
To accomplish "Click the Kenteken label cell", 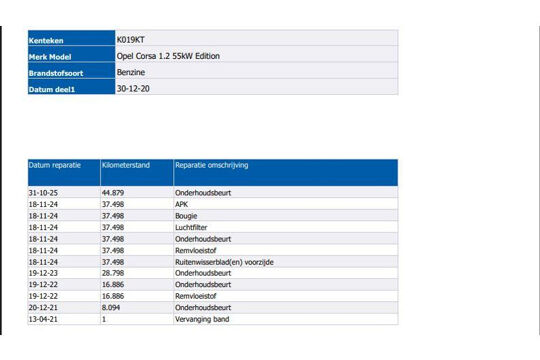I will point(71,38).
